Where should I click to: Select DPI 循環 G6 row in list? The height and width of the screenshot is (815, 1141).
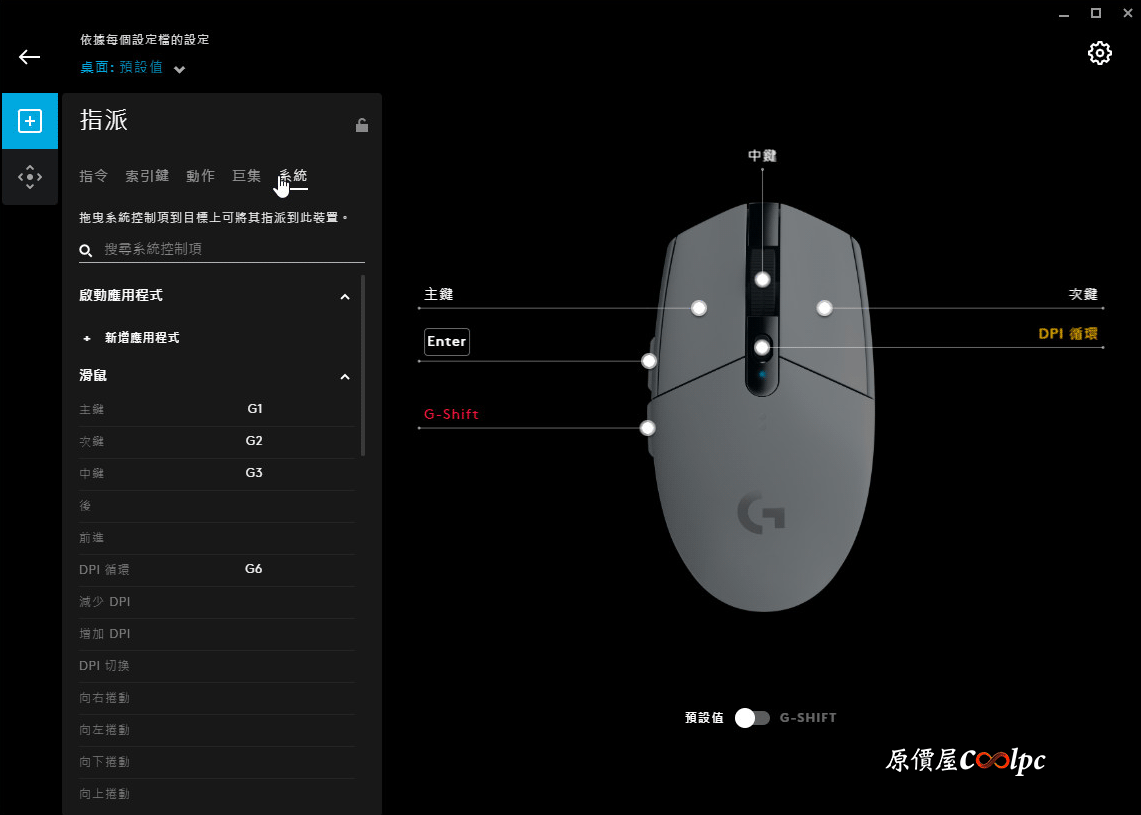(217, 570)
